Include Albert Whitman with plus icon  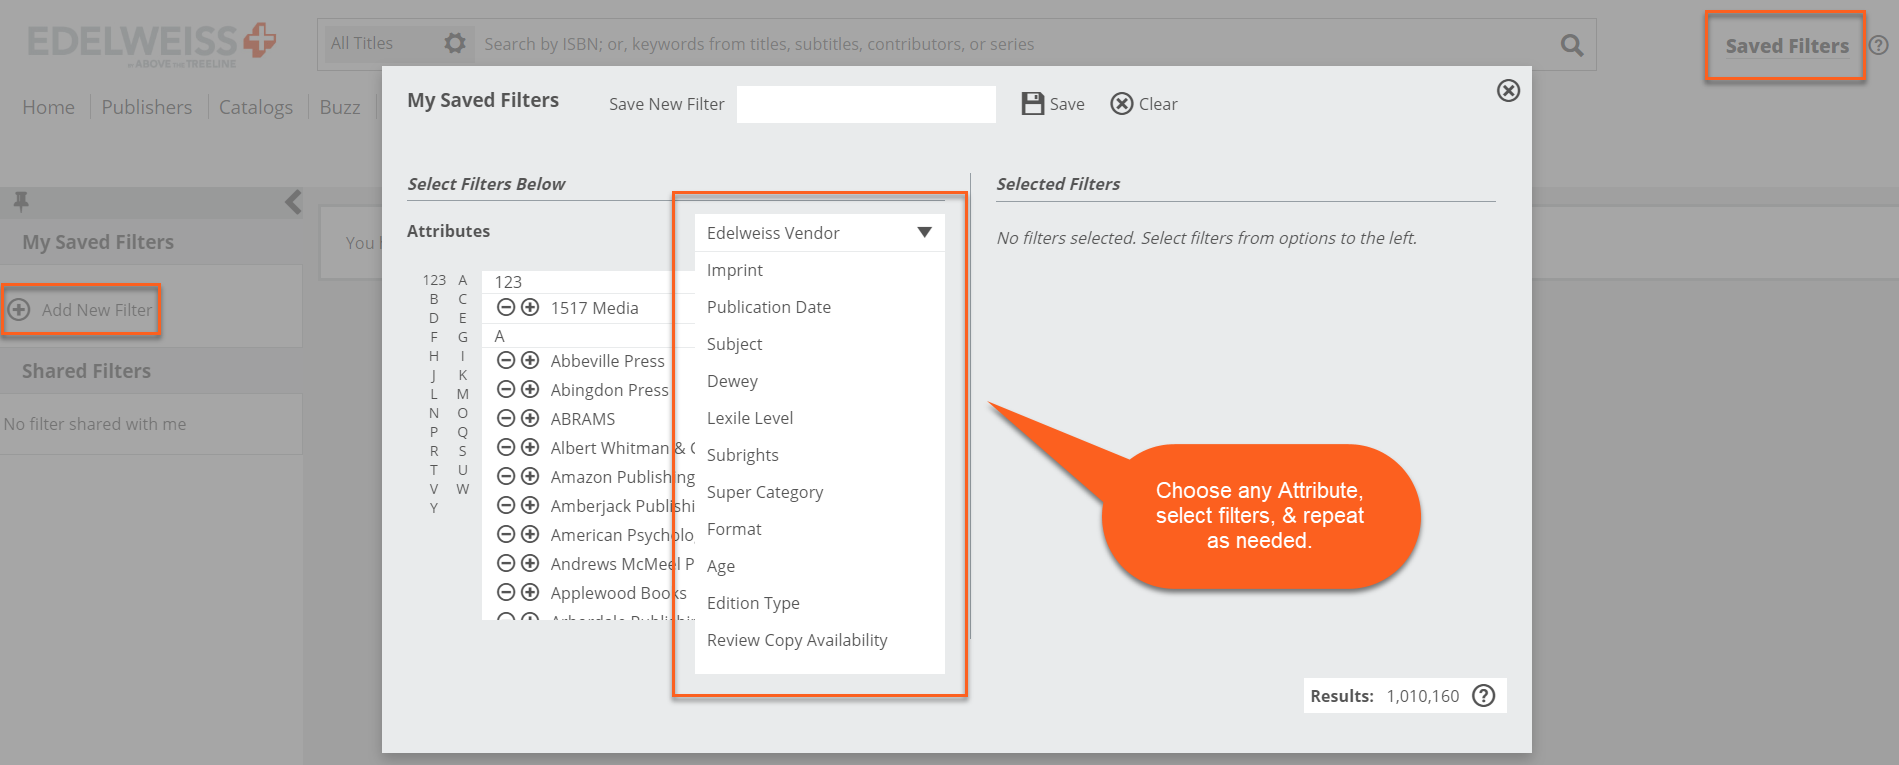coord(530,447)
